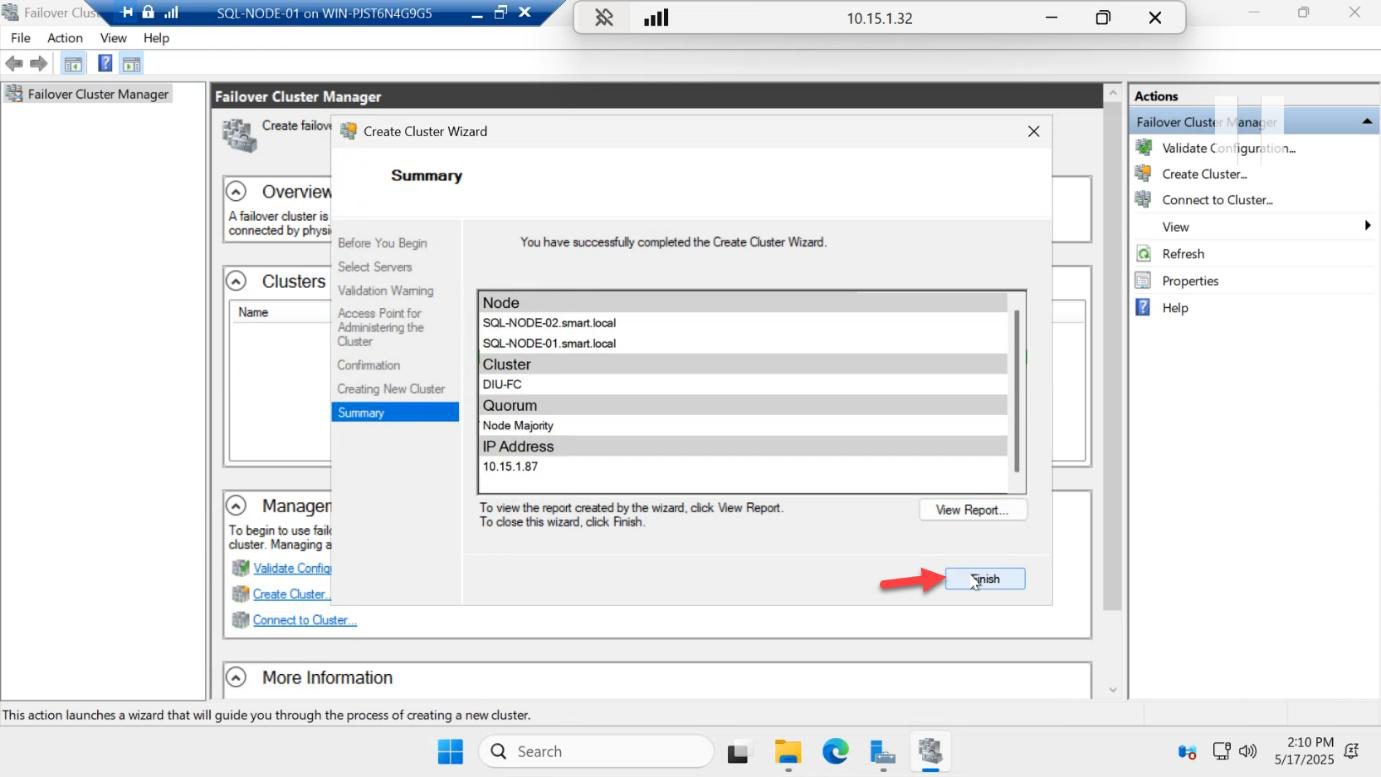1381x777 pixels.
Task: Click Failover Cluster Manager taskbar icon
Action: click(931, 751)
